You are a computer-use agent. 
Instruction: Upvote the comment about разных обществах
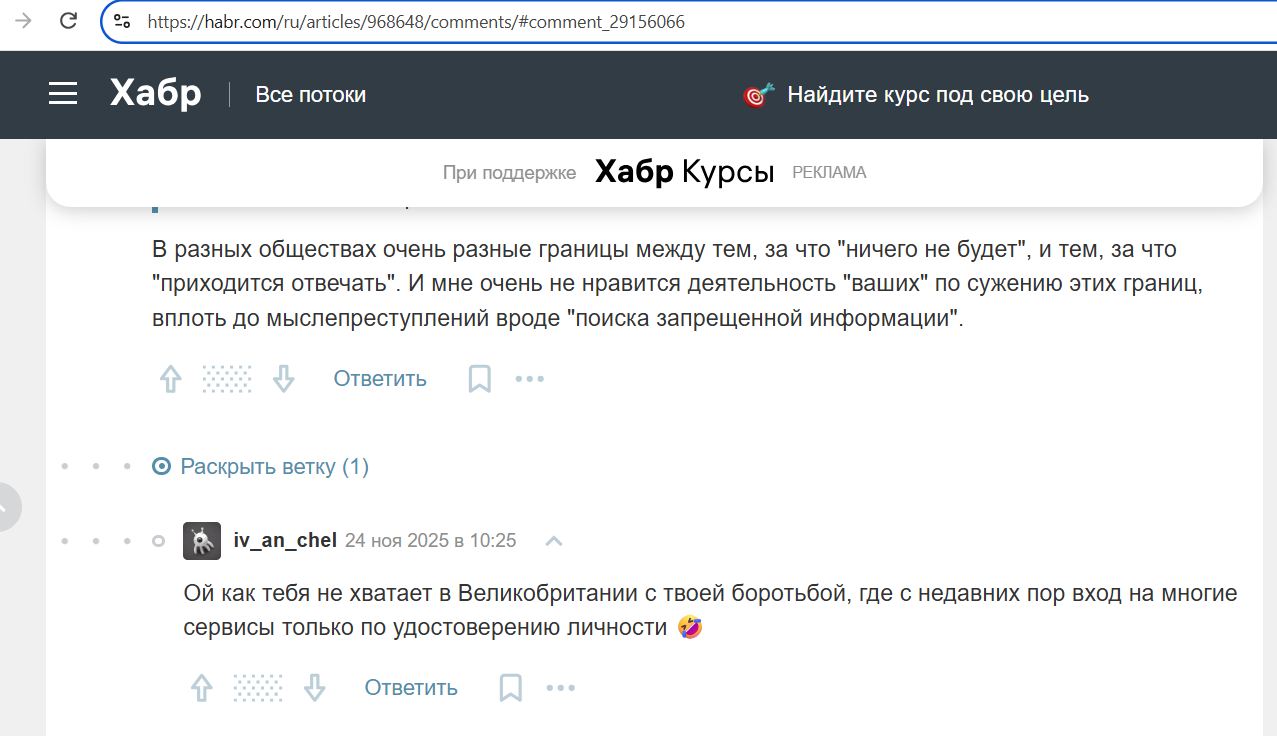pos(171,379)
